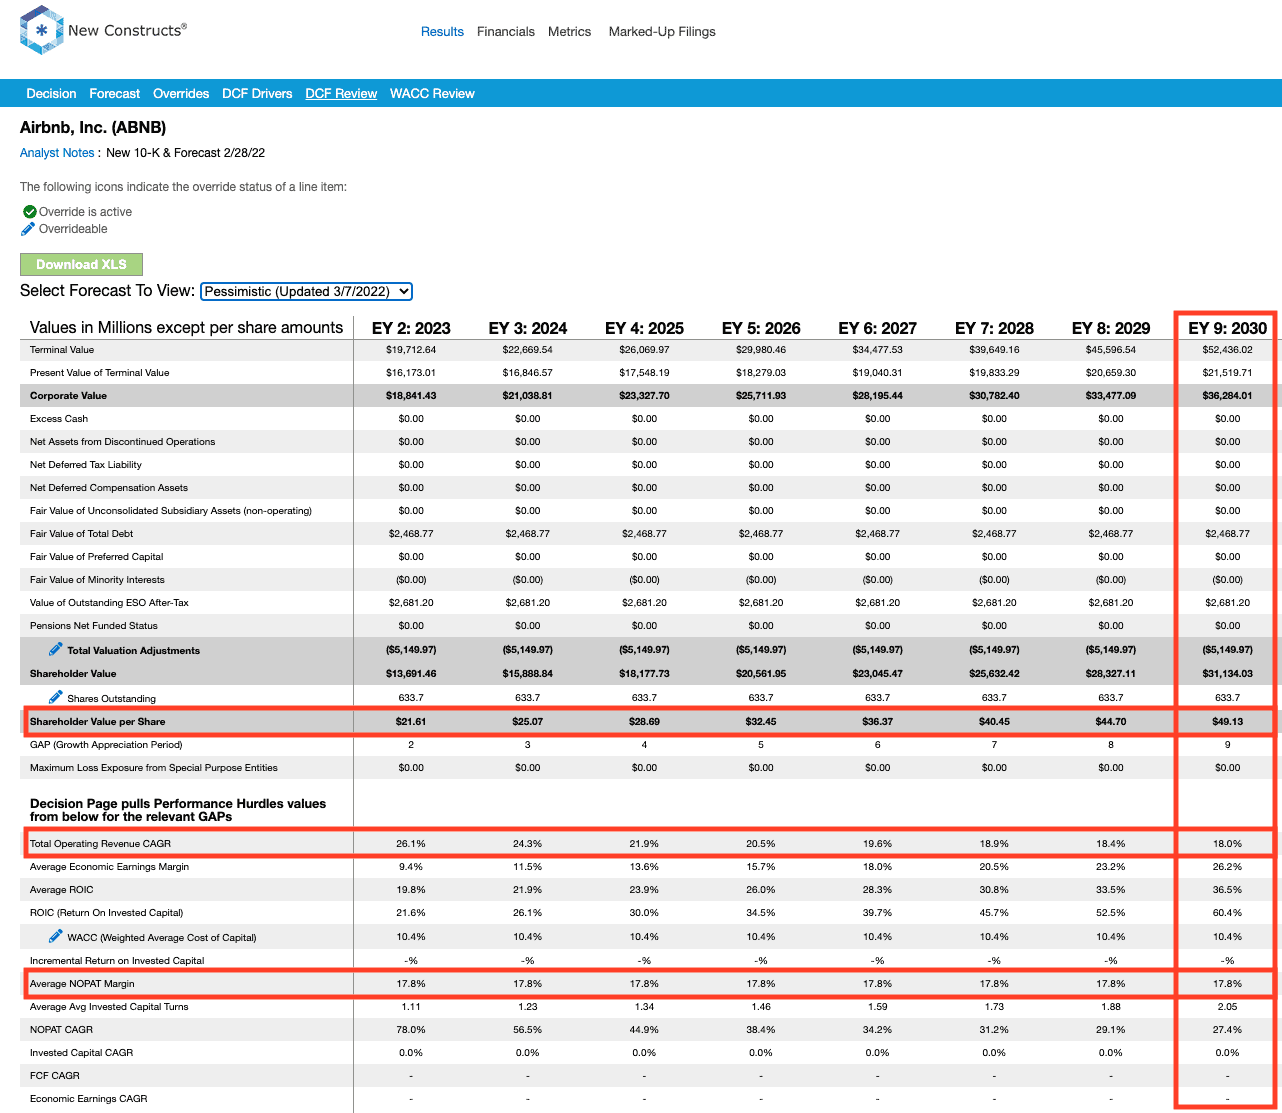The width and height of the screenshot is (1282, 1113).
Task: Click the pencil icon beside WACC row
Action: point(56,937)
